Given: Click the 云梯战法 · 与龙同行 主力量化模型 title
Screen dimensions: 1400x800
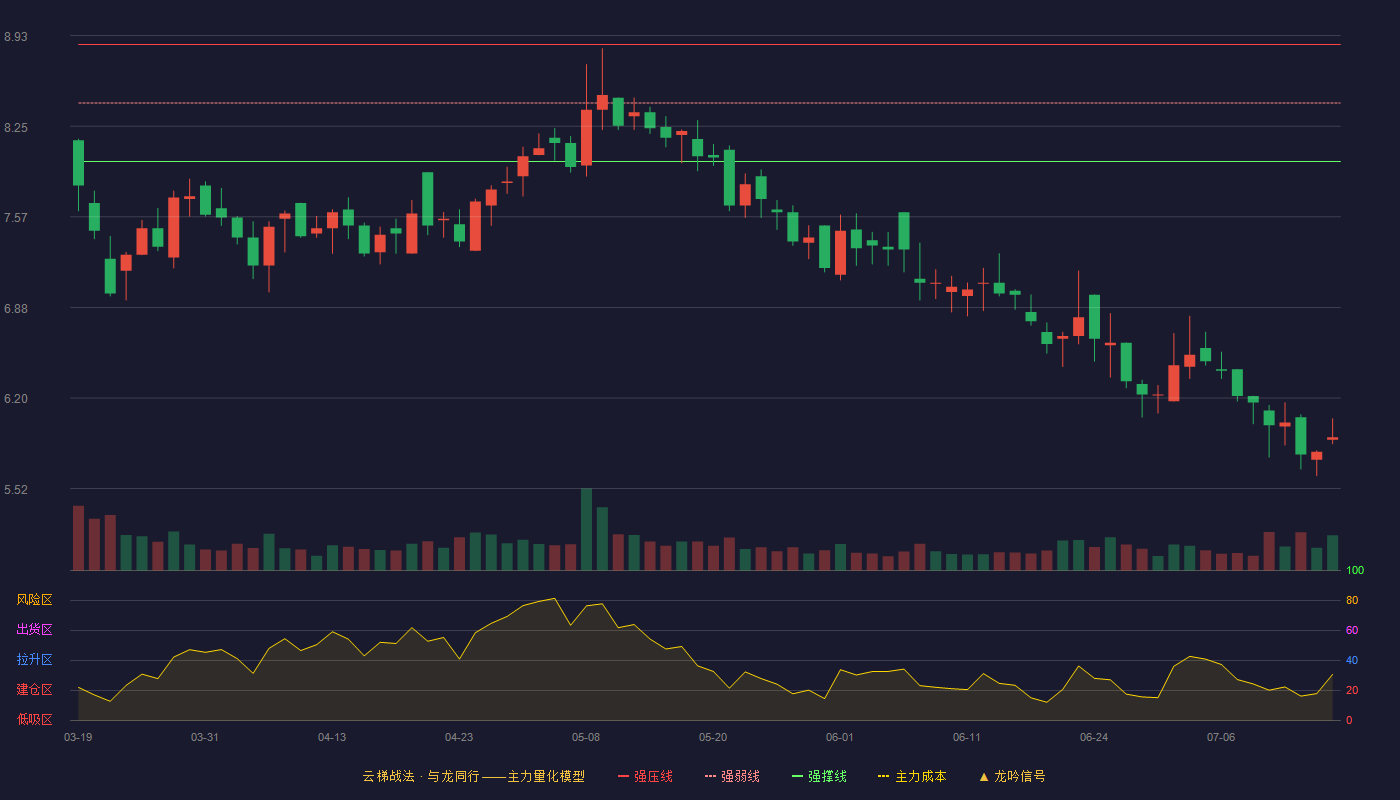Looking at the screenshot, I should [473, 776].
